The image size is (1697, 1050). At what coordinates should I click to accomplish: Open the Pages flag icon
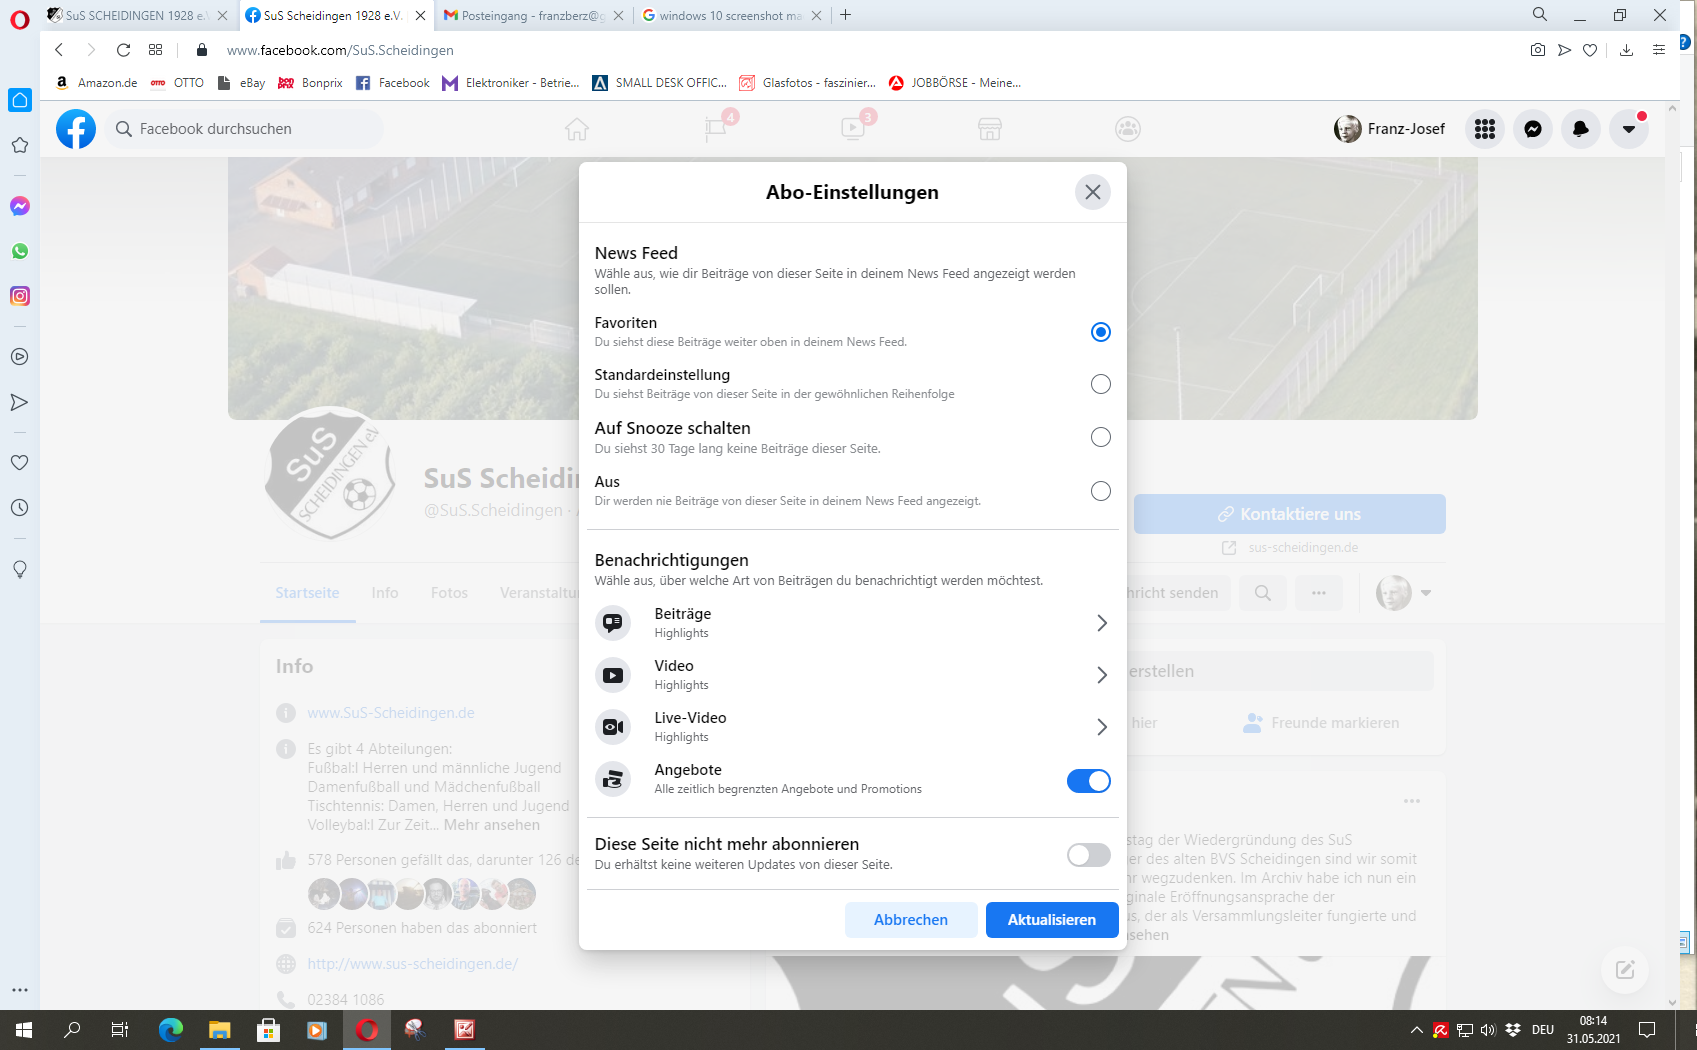[716, 129]
